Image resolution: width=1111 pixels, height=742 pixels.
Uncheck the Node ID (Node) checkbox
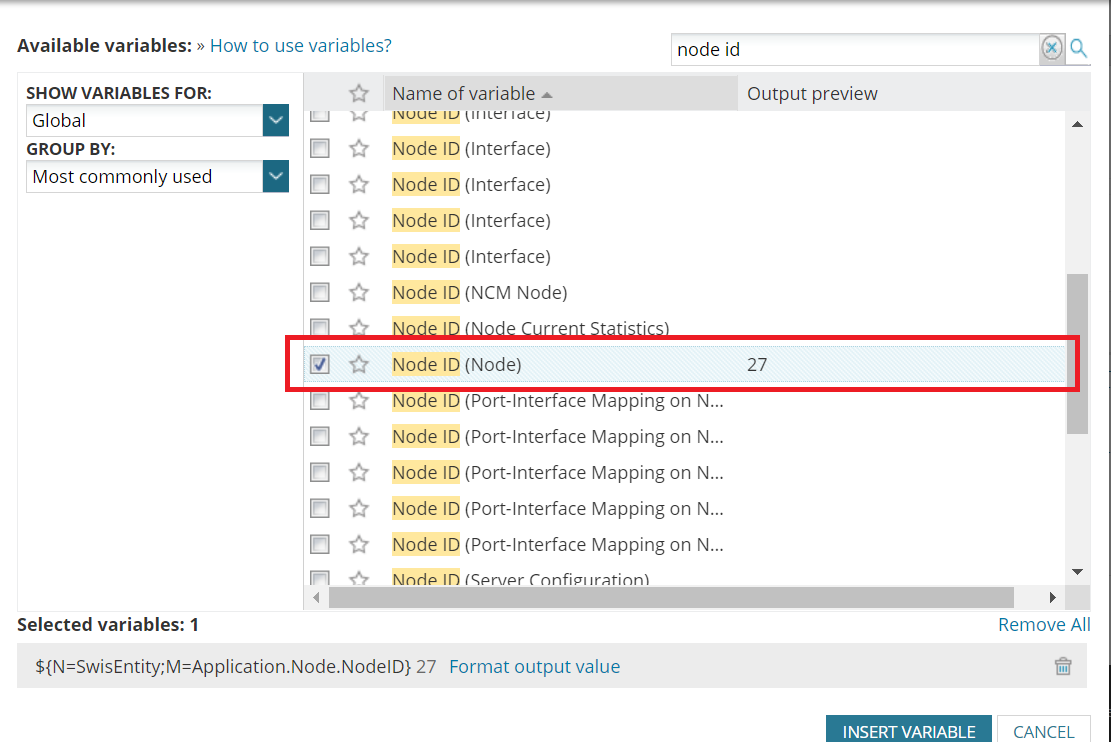[x=320, y=365]
